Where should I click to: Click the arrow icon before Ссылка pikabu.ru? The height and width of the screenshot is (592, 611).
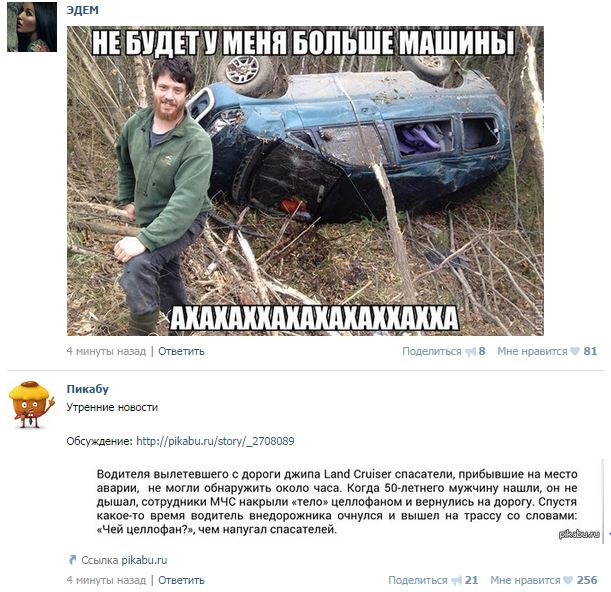pos(72,560)
